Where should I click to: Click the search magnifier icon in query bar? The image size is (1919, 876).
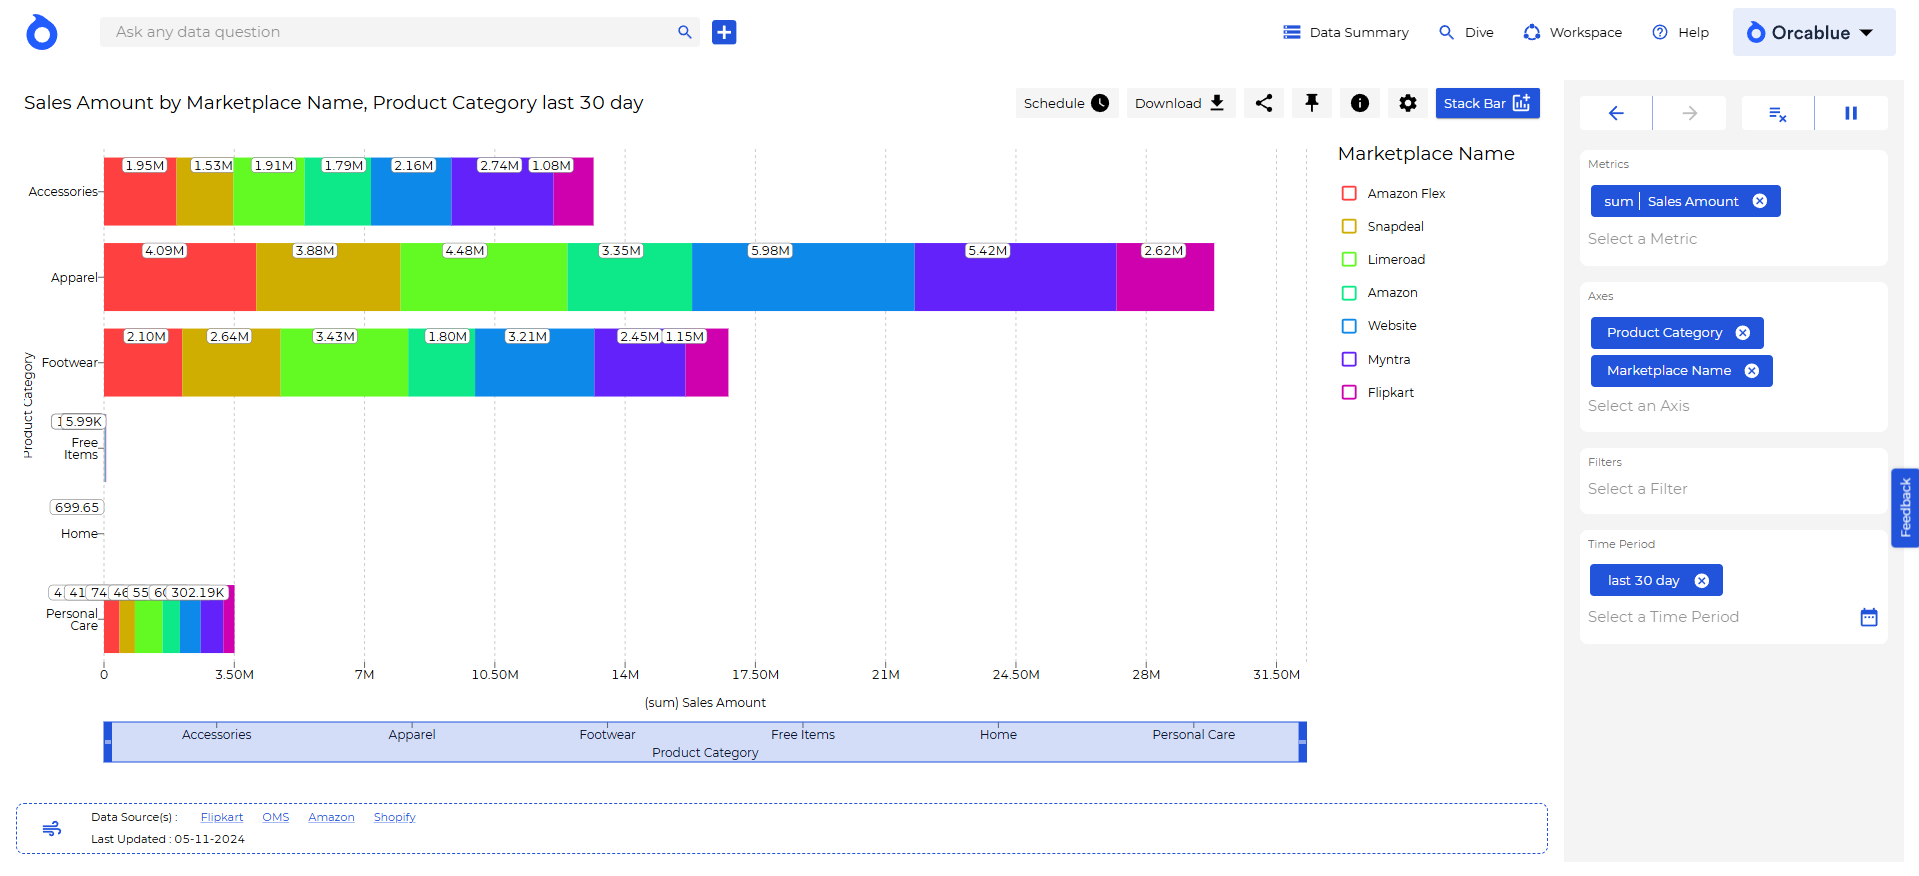[685, 32]
